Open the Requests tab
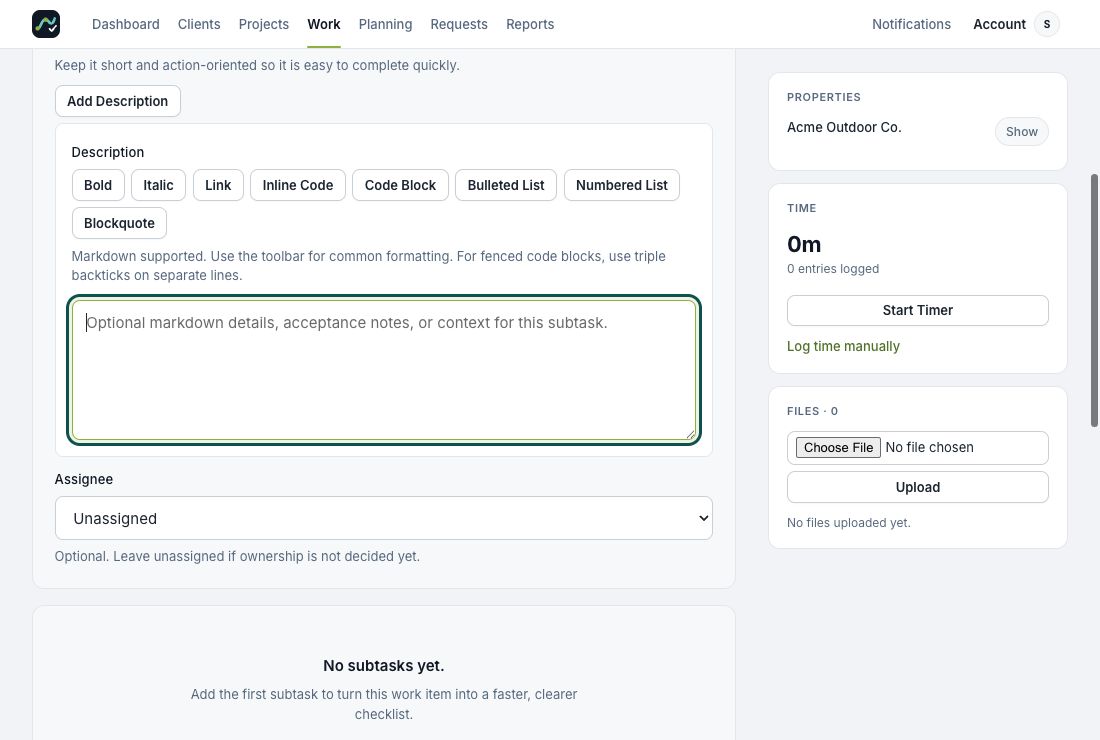The width and height of the screenshot is (1100, 740). coord(459,24)
